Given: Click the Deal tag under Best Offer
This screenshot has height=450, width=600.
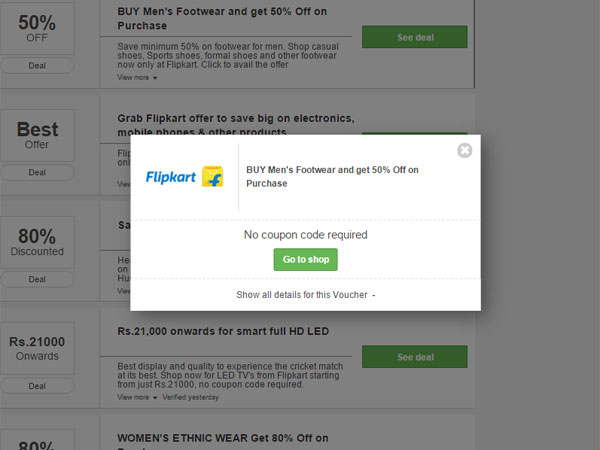Looking at the screenshot, I should click(x=37, y=172).
